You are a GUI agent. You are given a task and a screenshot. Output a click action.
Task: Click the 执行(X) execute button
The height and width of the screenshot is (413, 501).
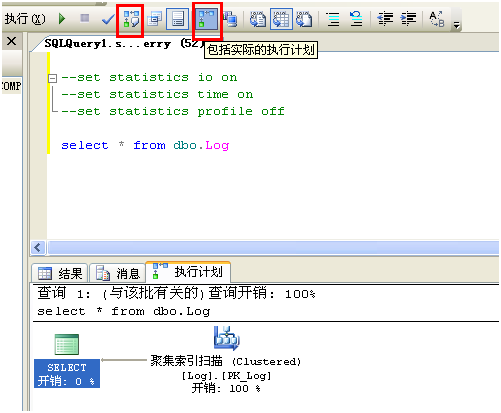(25, 19)
